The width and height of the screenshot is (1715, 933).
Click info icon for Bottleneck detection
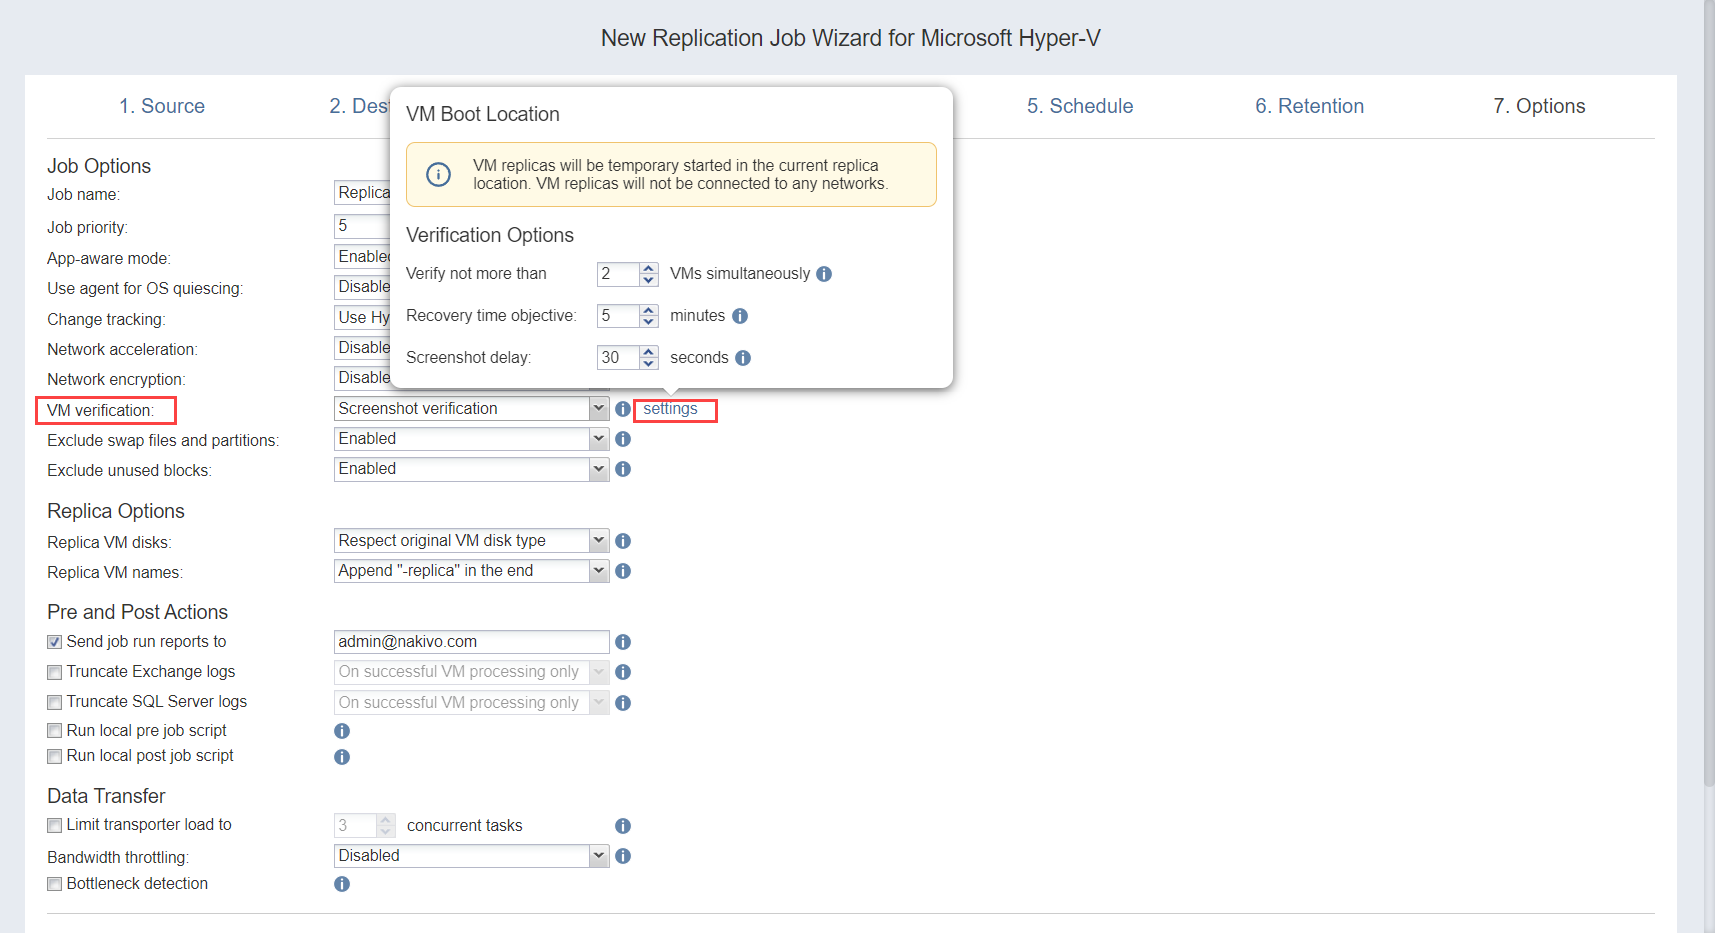[342, 884]
